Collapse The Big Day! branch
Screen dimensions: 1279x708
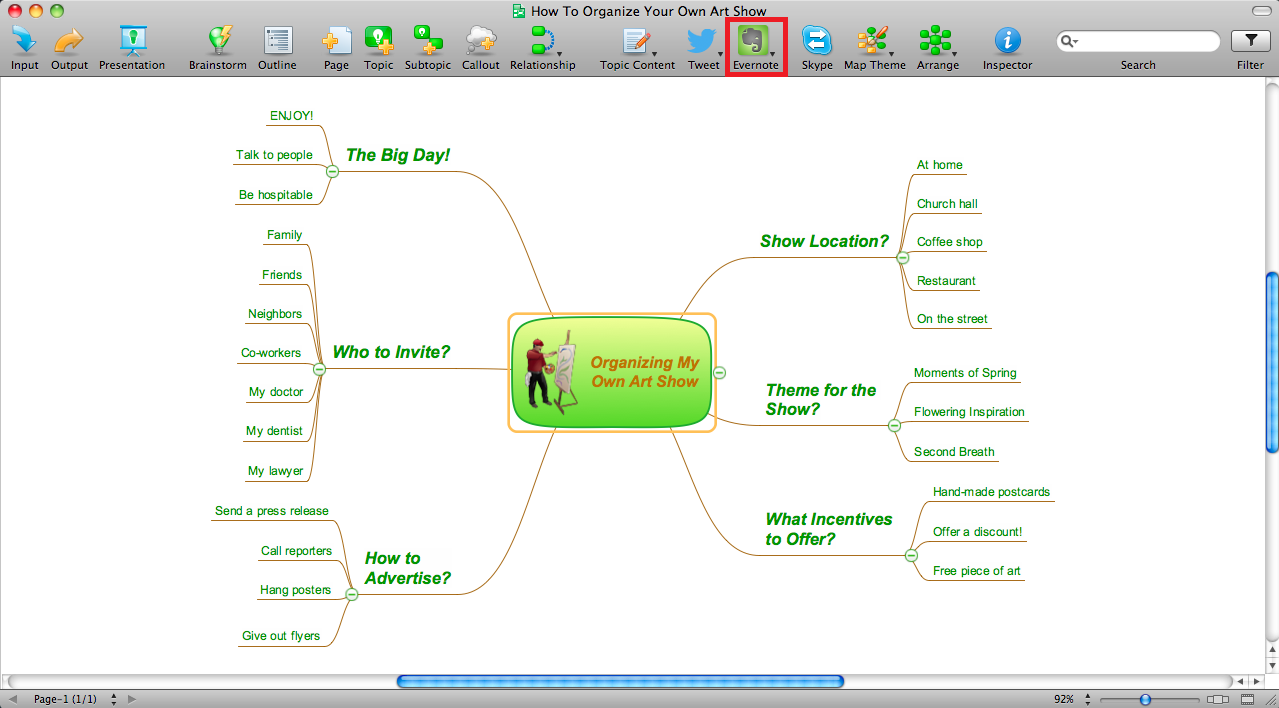(x=333, y=172)
